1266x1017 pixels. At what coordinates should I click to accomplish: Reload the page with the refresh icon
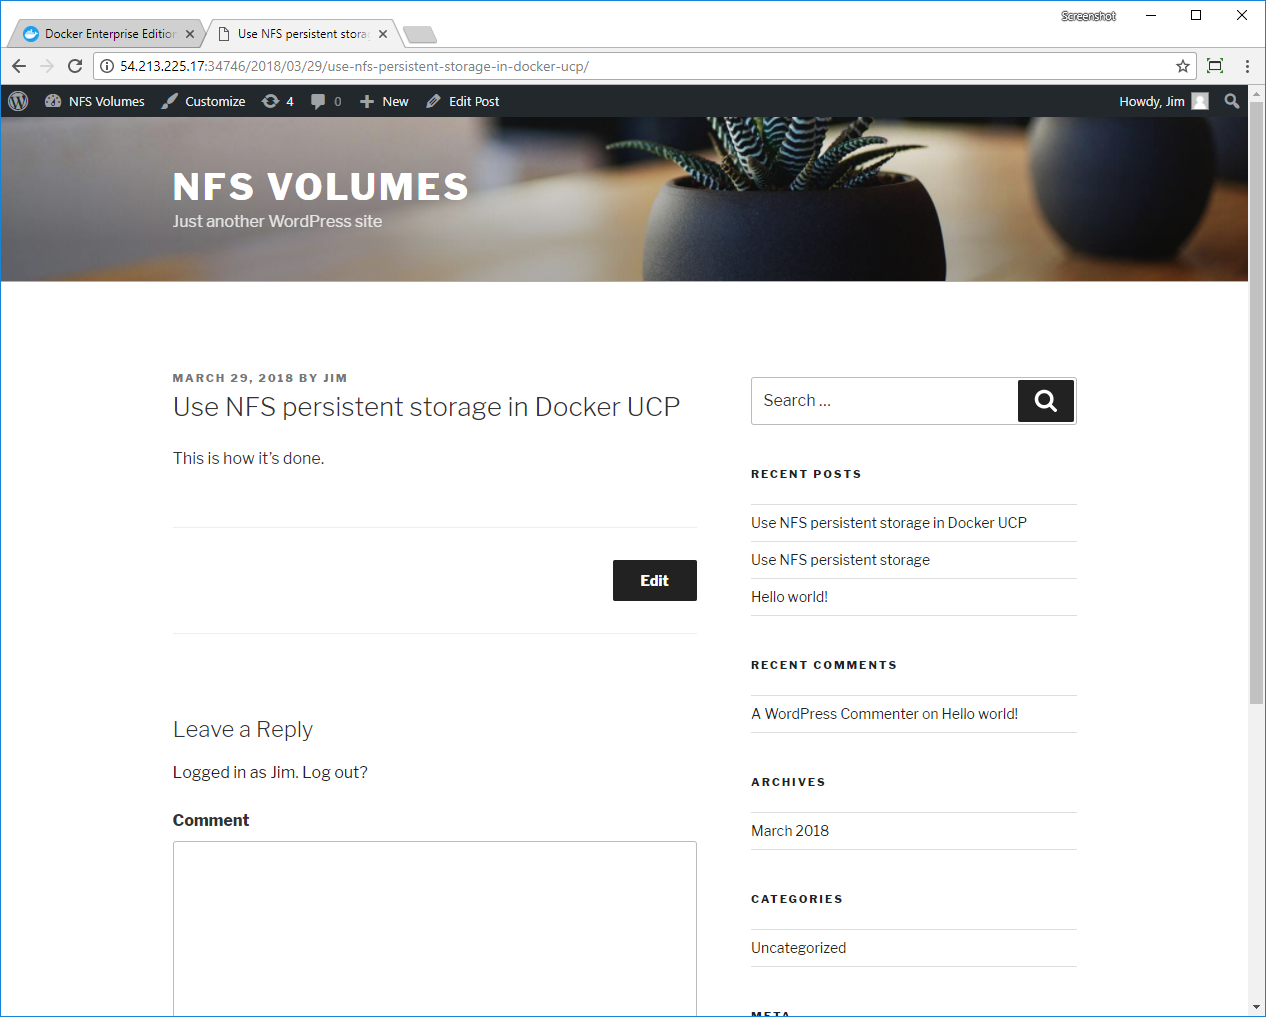click(x=75, y=66)
